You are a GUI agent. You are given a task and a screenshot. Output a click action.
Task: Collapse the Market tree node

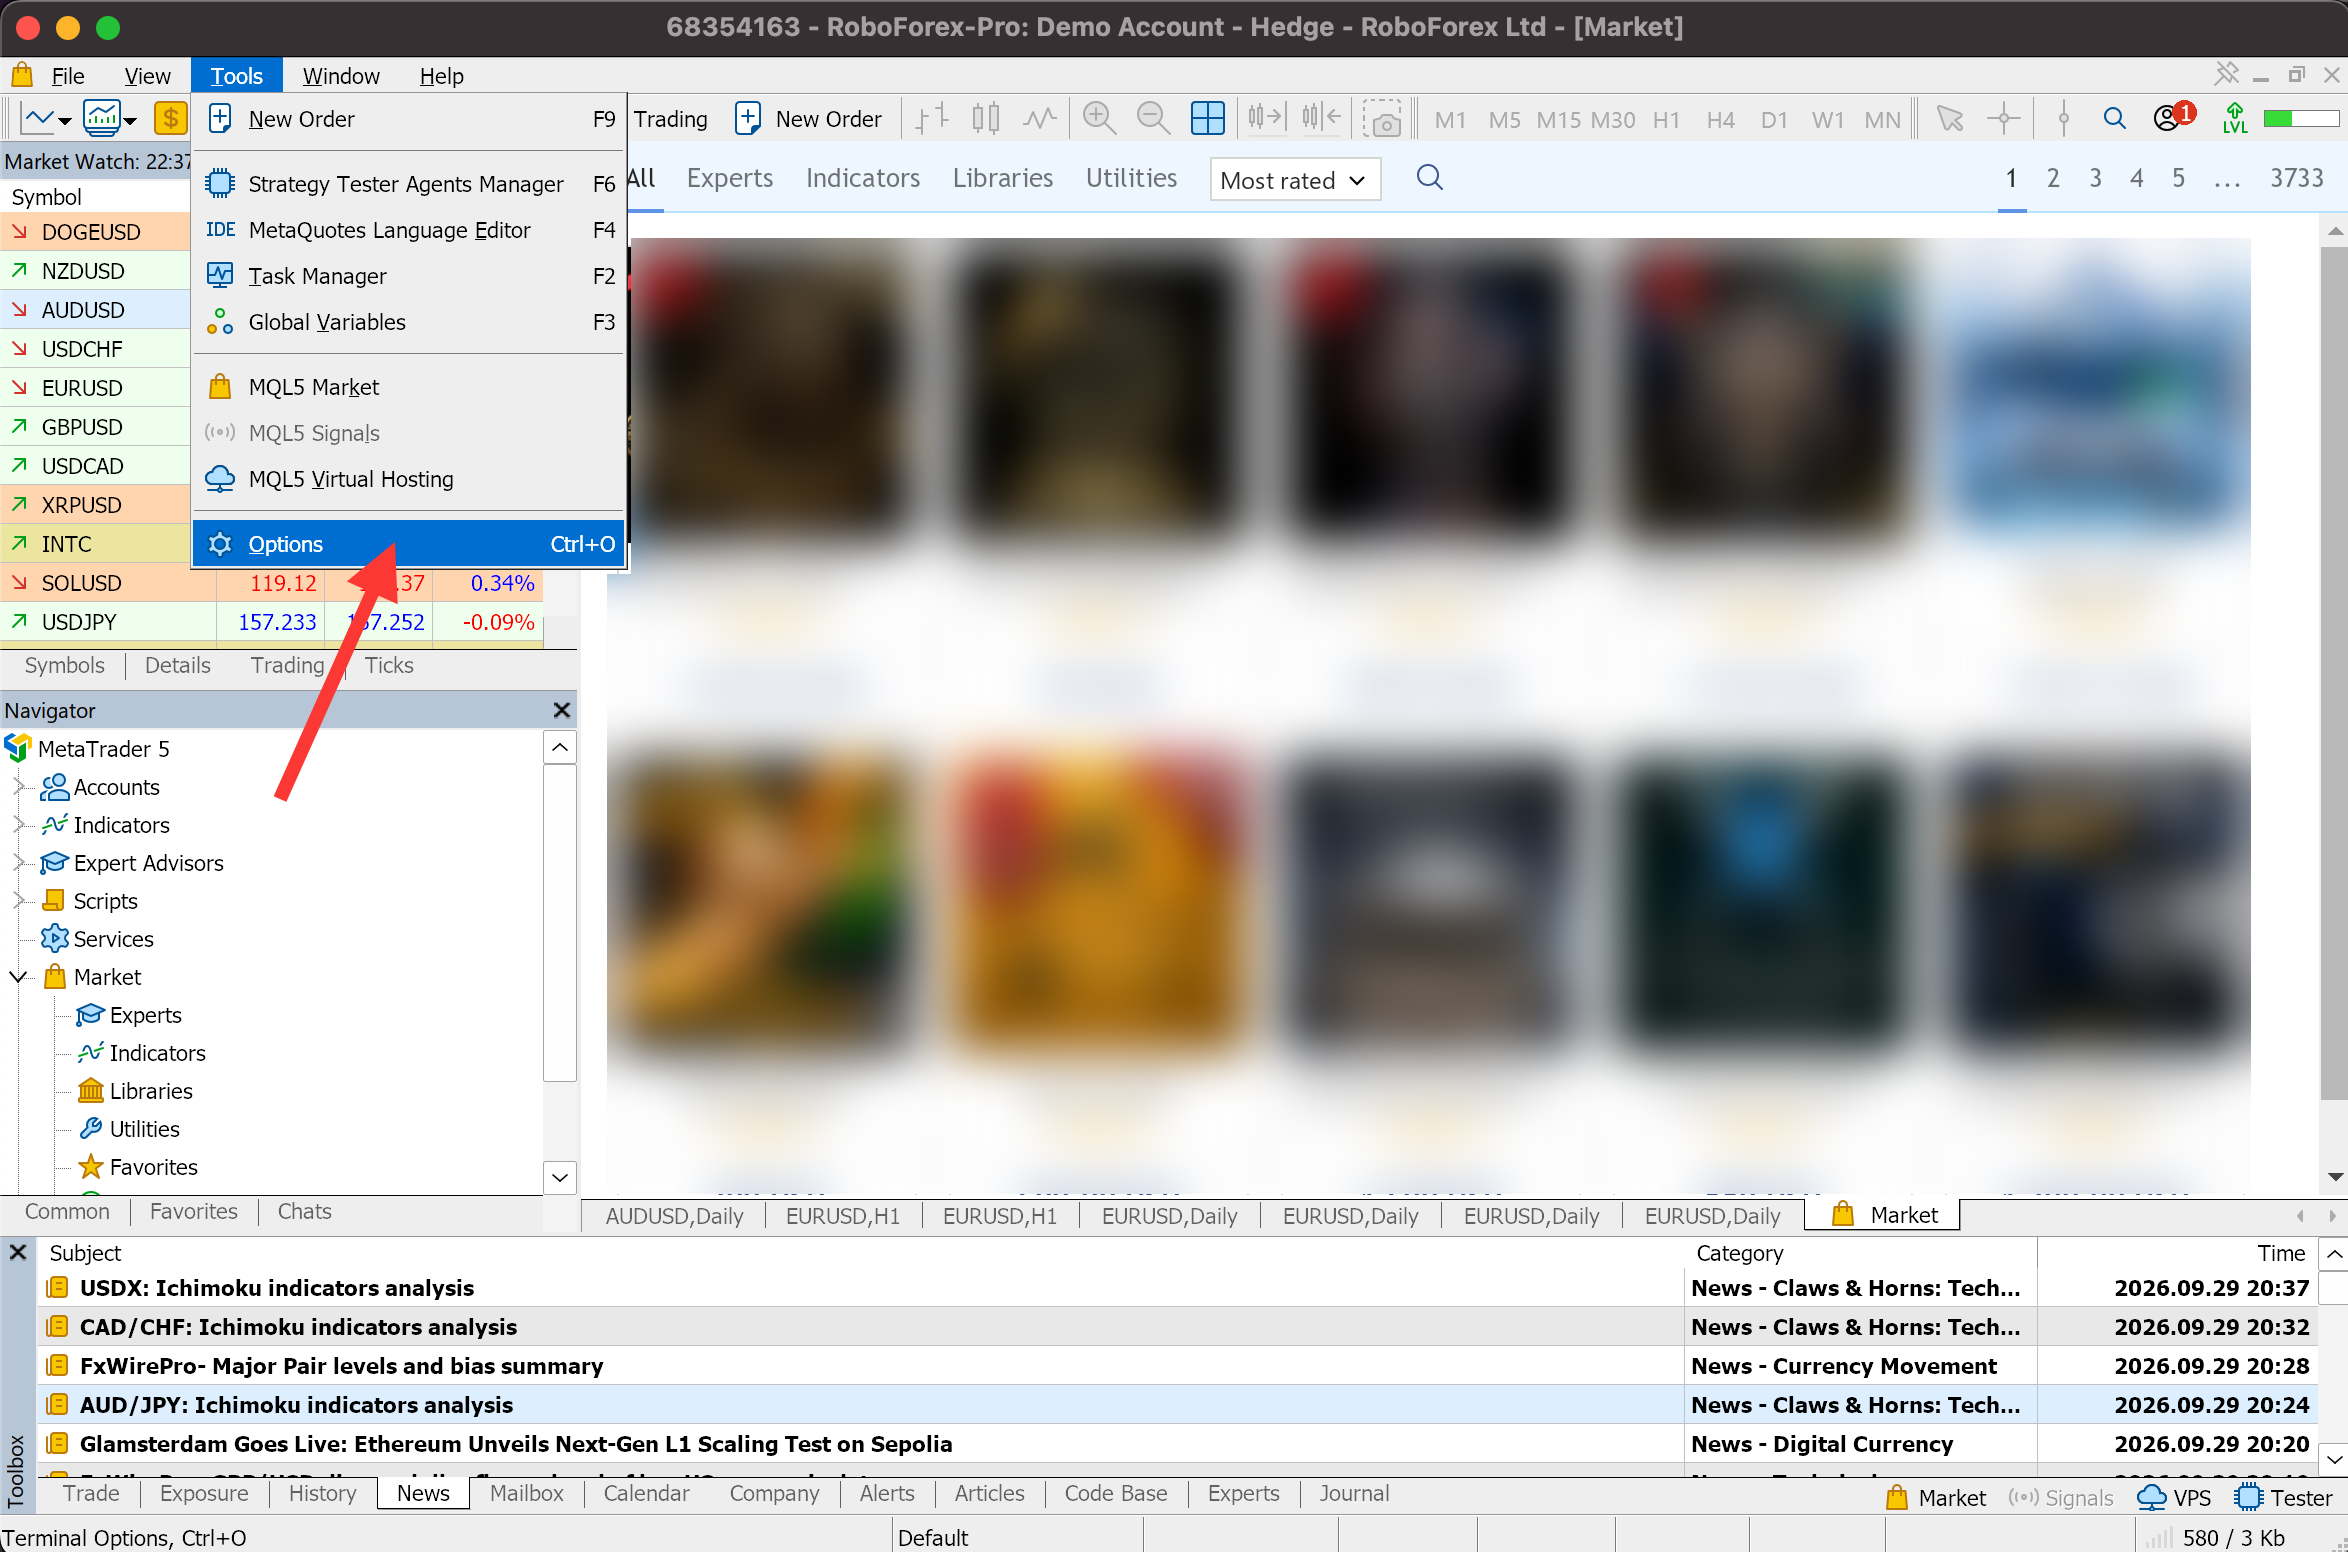point(19,977)
